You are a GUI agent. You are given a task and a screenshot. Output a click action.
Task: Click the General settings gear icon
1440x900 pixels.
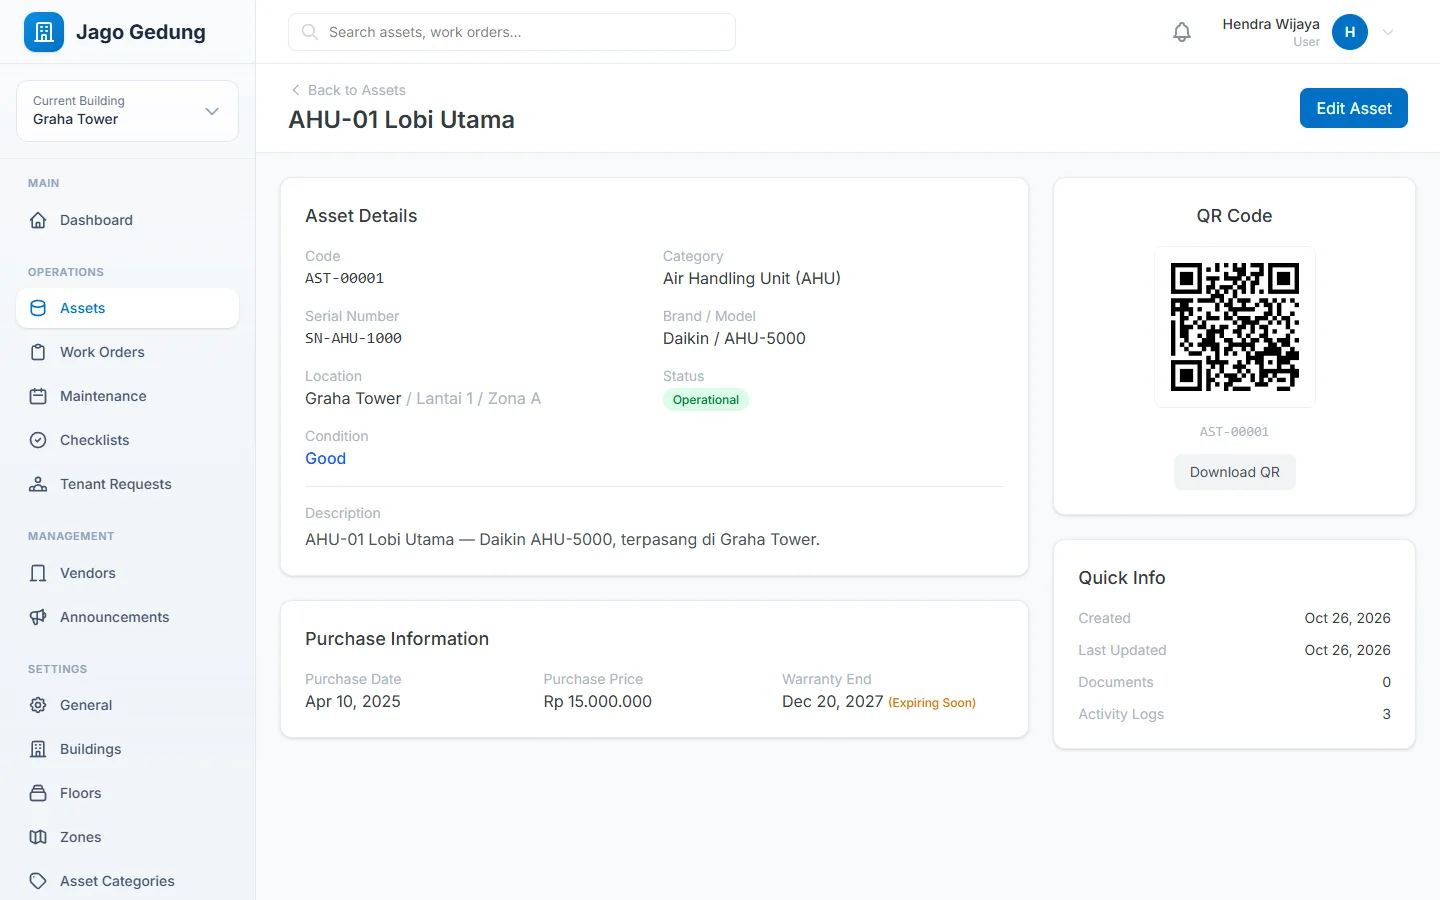[x=38, y=705]
